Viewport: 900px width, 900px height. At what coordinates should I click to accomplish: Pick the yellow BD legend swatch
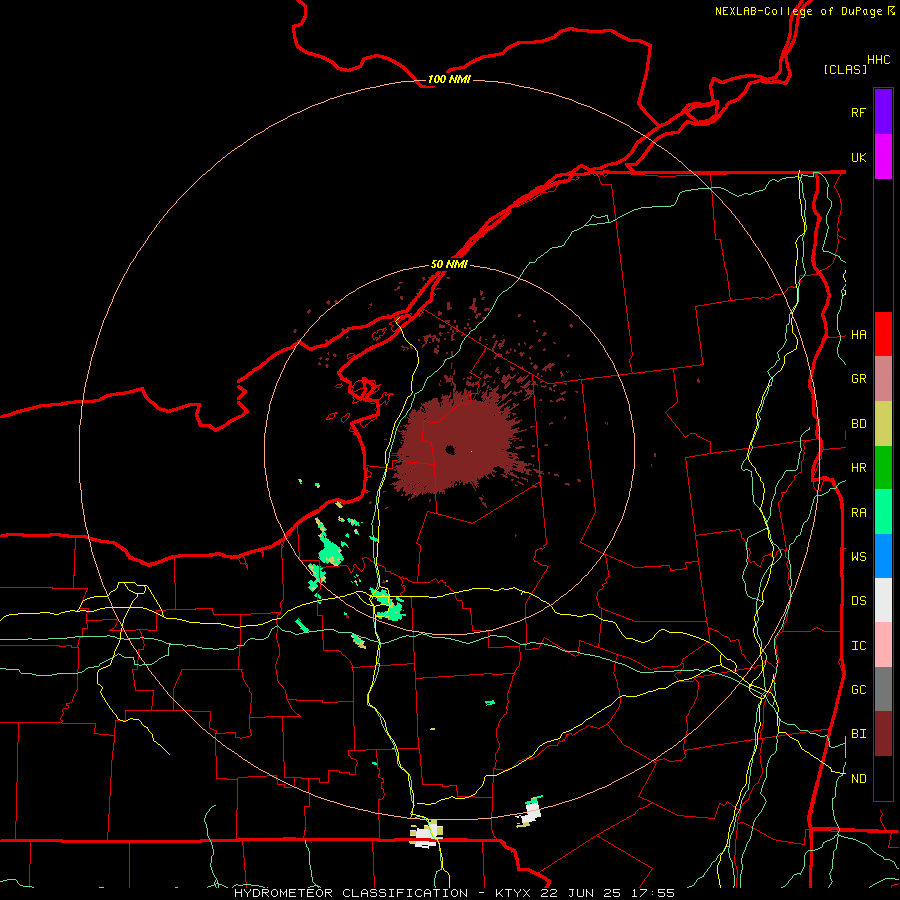click(883, 424)
